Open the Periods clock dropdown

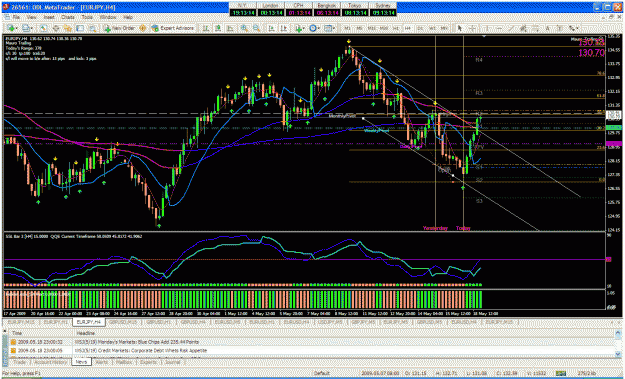314,28
